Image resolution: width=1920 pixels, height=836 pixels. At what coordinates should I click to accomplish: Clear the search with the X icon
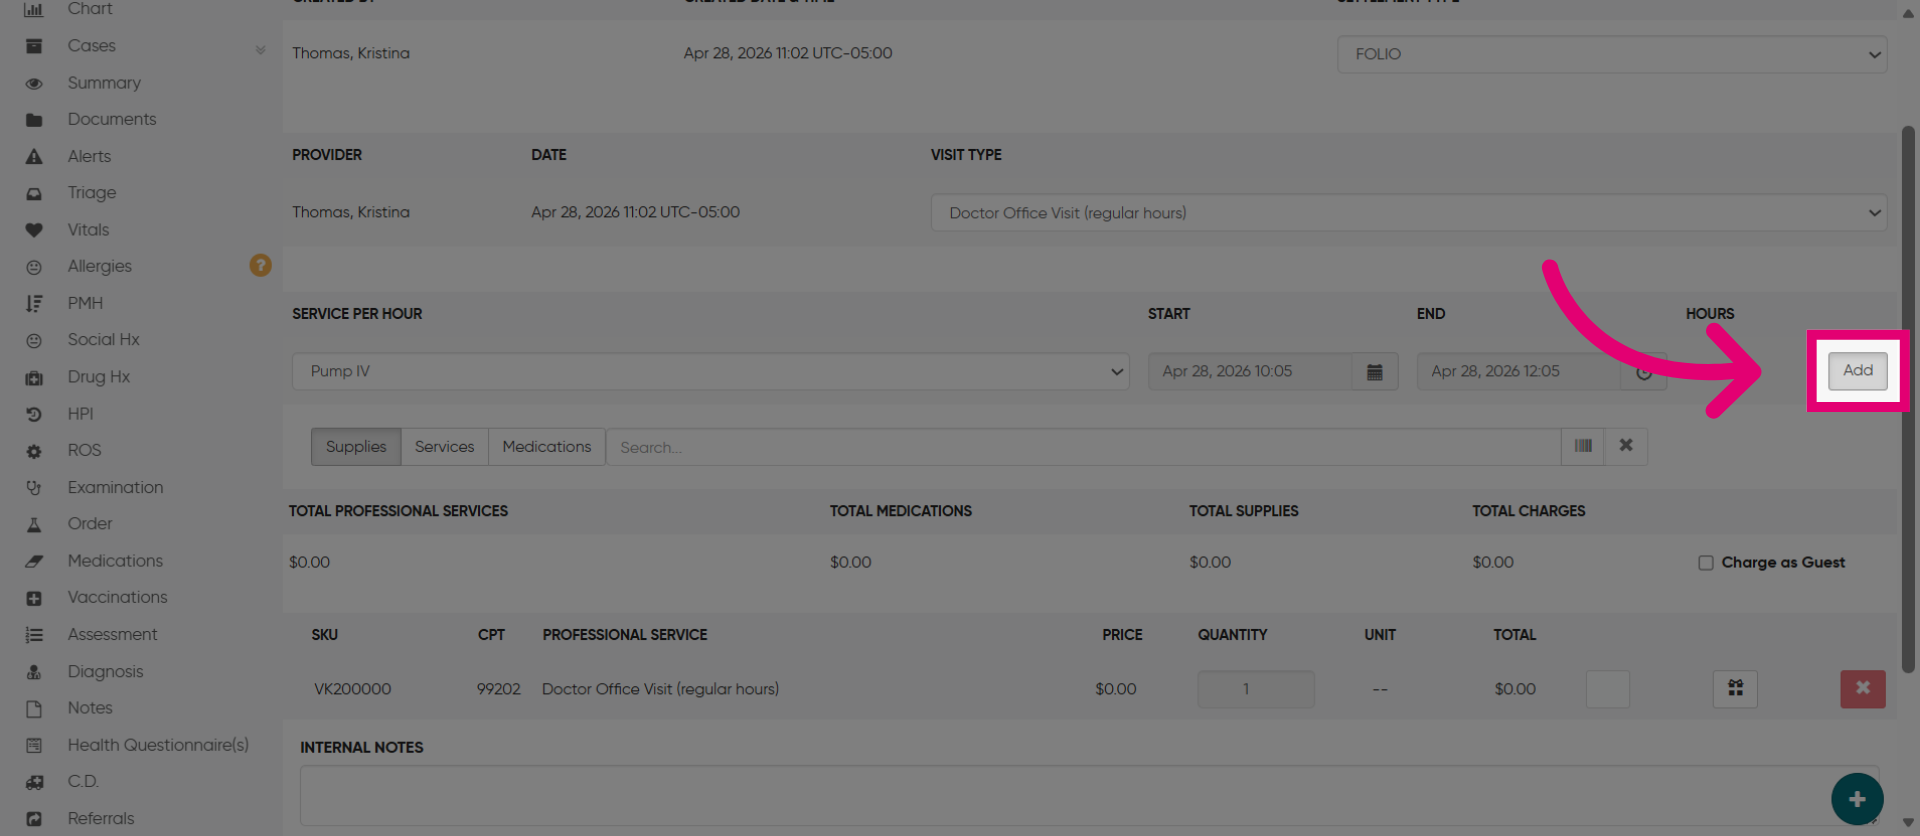point(1626,446)
